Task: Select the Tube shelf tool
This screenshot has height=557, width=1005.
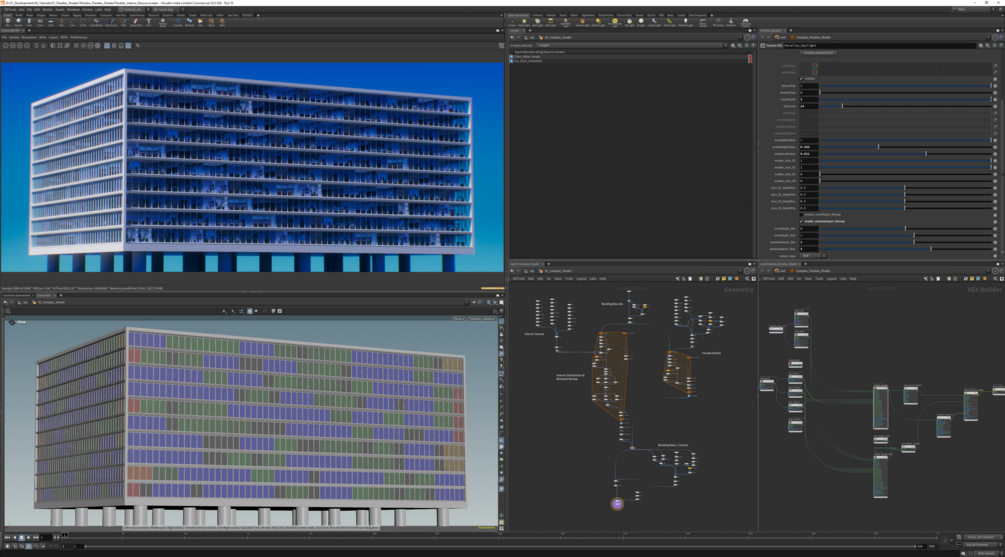Action: (x=29, y=22)
